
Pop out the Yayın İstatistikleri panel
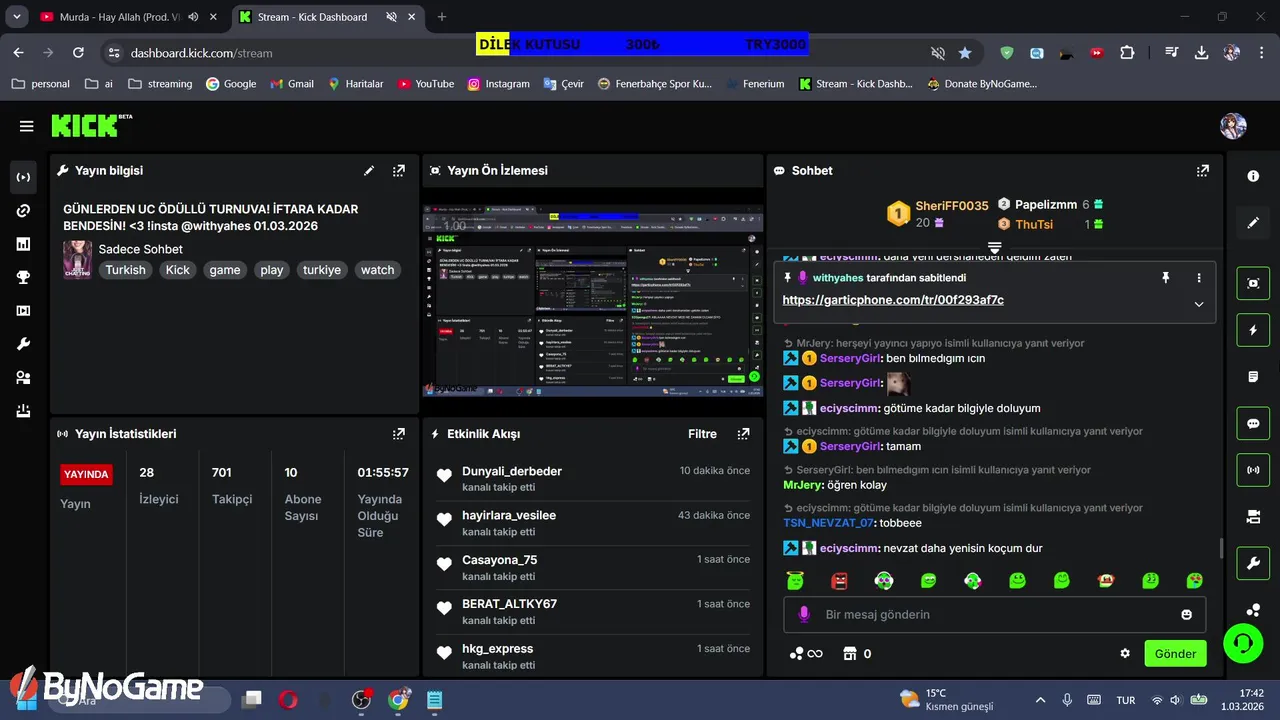click(x=399, y=434)
